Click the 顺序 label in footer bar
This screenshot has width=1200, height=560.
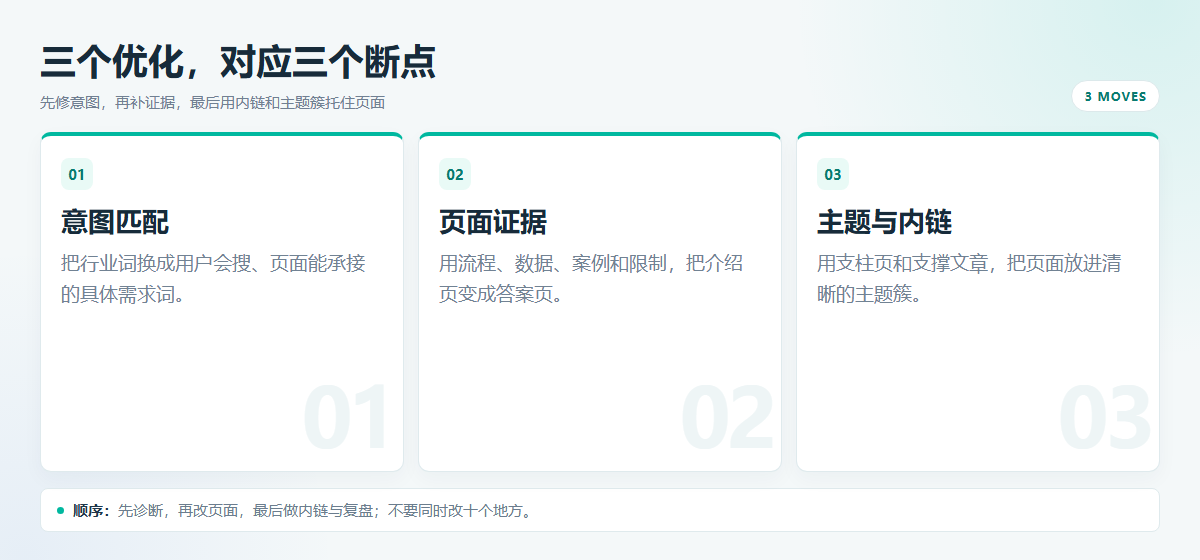click(x=91, y=510)
